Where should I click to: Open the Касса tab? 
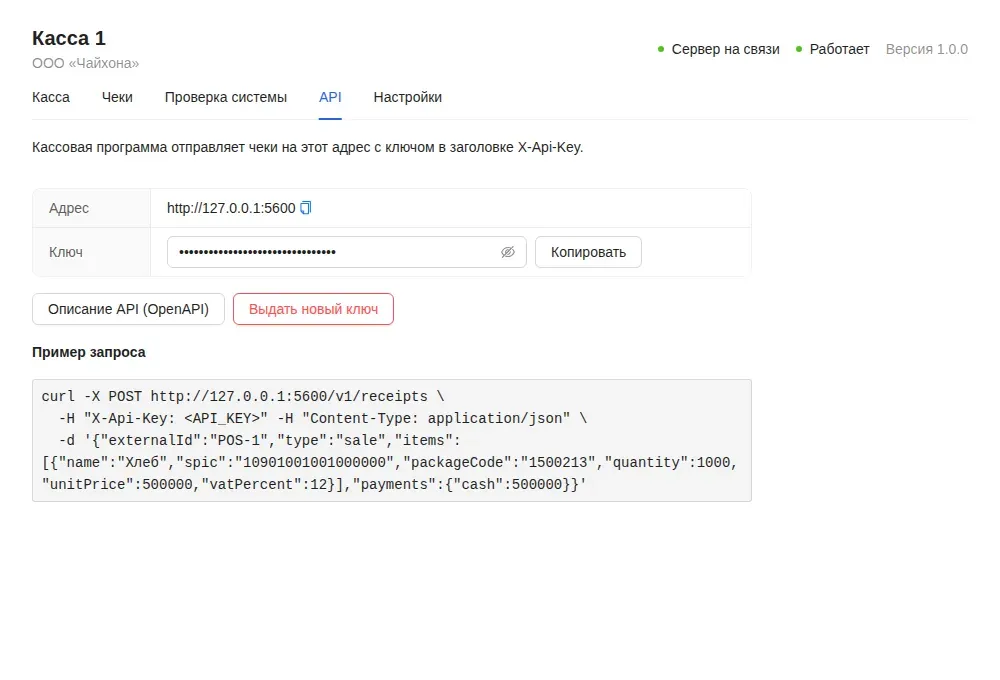click(51, 98)
